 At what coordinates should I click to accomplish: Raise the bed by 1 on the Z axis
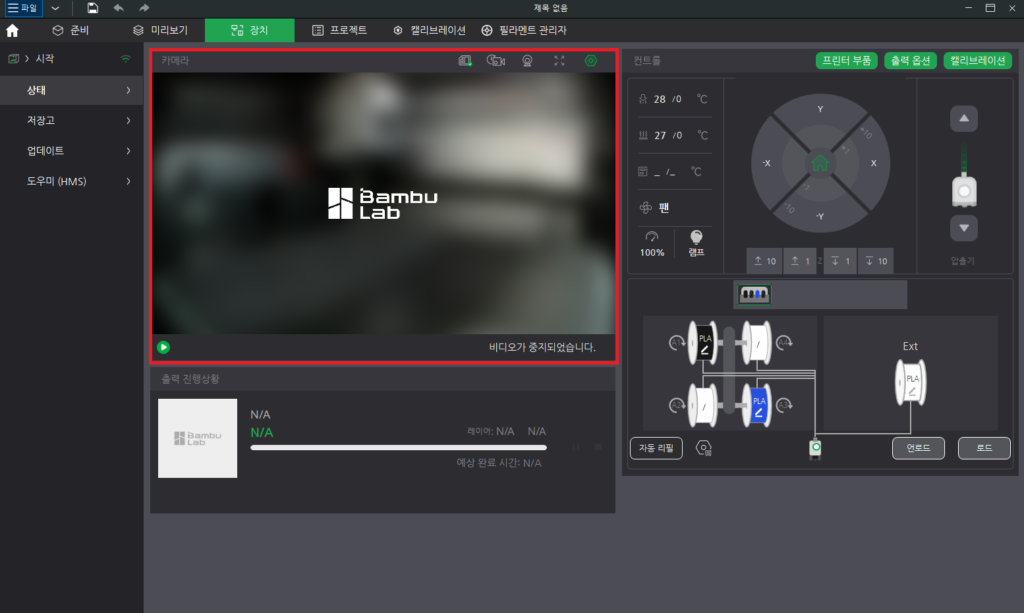[800, 261]
